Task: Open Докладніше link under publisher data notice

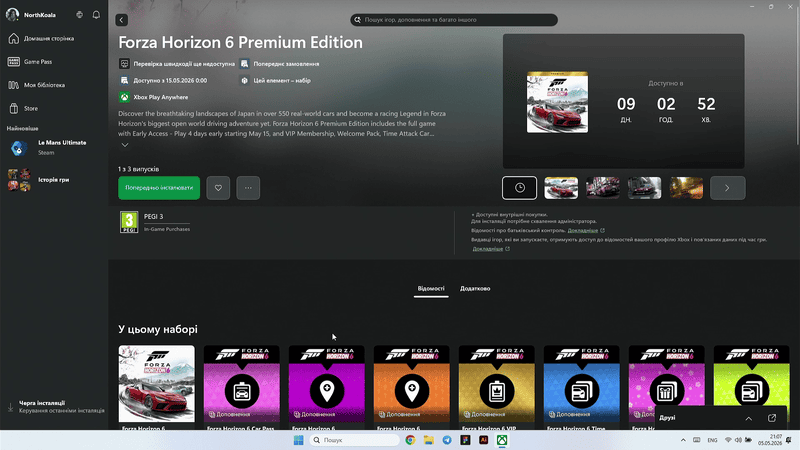Action: pyautogui.click(x=488, y=249)
